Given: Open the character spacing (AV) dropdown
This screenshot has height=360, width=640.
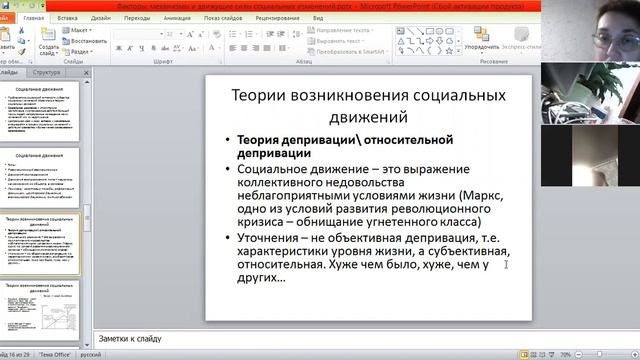Looking at the screenshot, I should (x=178, y=48).
